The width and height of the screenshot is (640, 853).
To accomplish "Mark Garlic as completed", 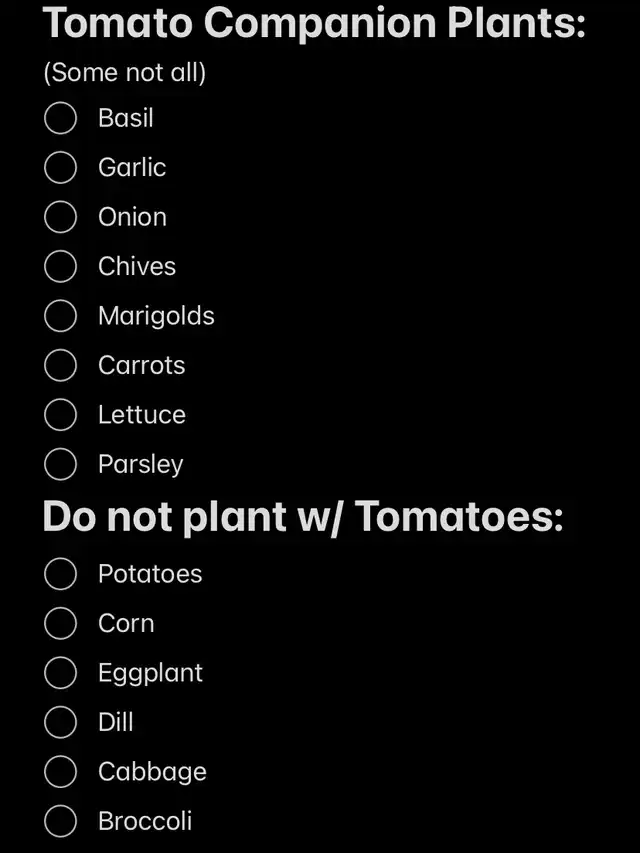I will 61,167.
